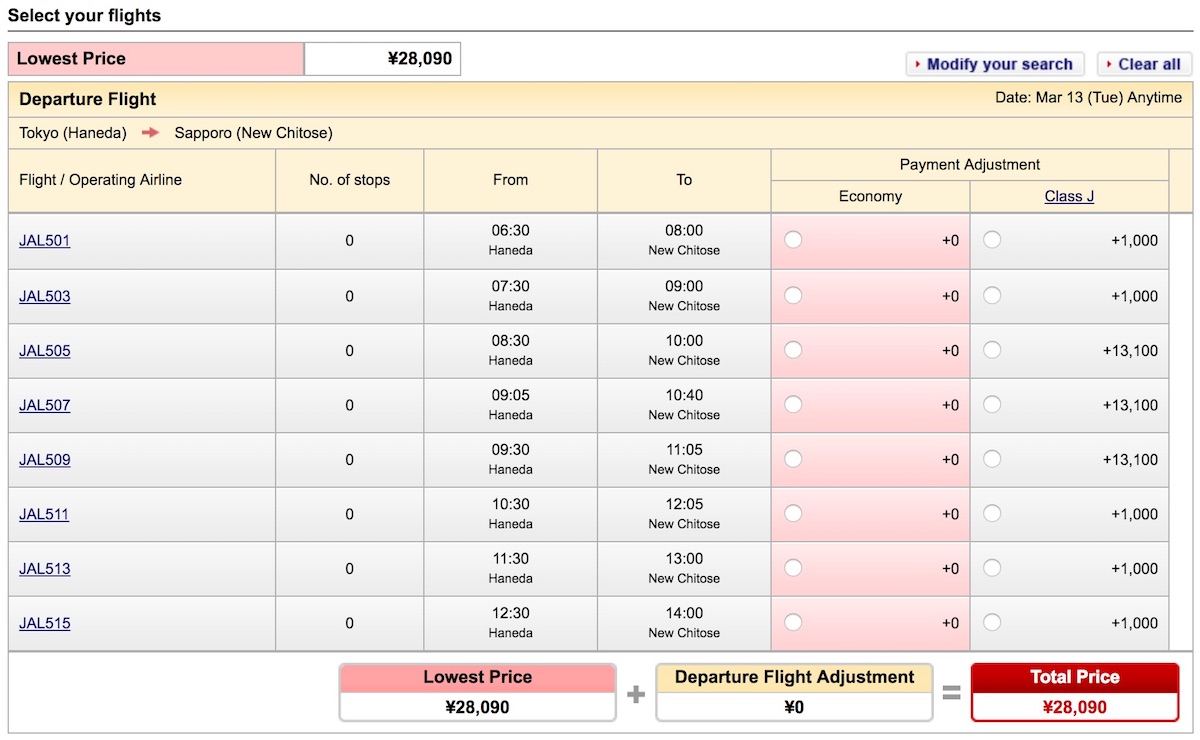Open the Class J column header link
The height and width of the screenshot is (740, 1200).
point(1069,196)
